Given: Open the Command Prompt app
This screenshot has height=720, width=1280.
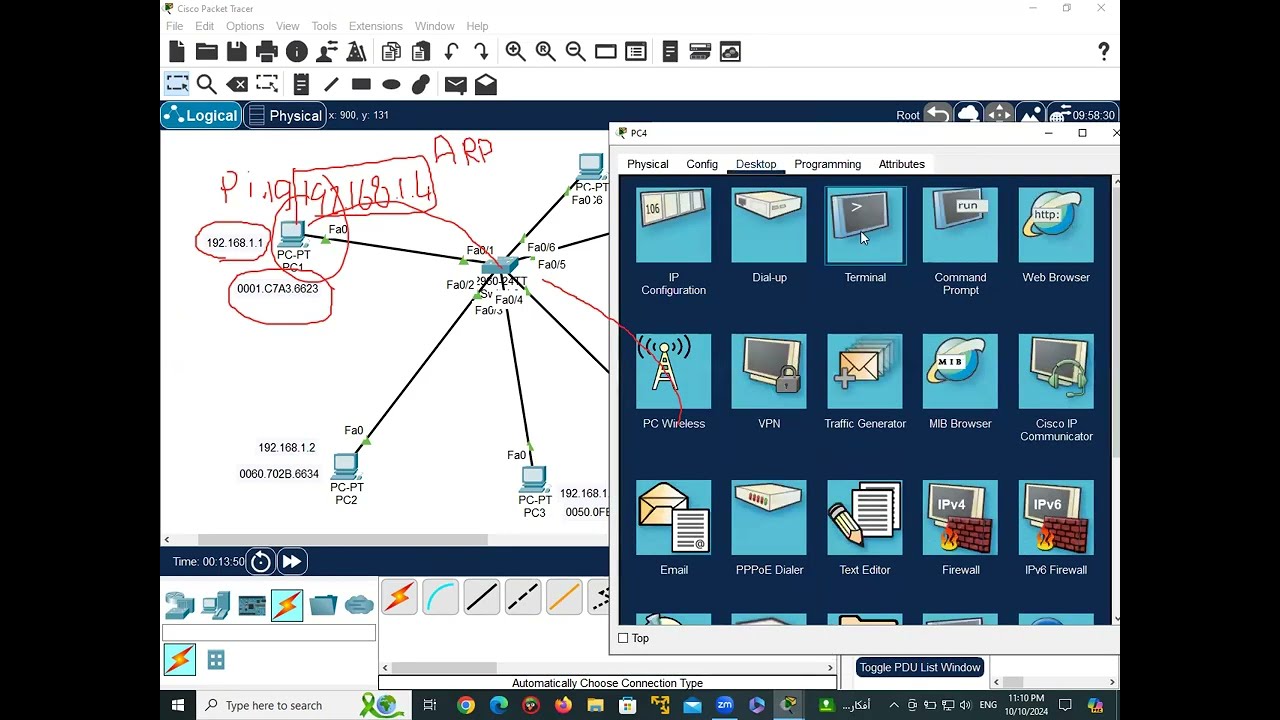Looking at the screenshot, I should coord(960,227).
